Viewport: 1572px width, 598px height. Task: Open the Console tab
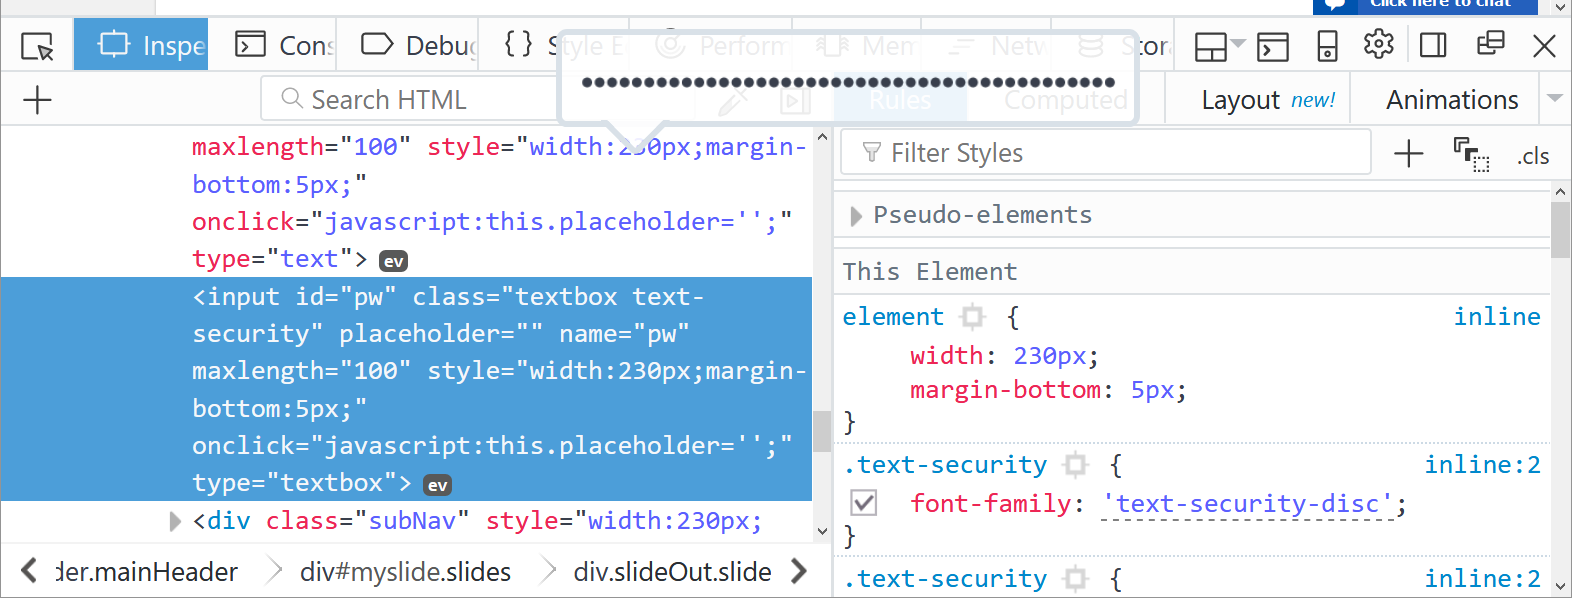[284, 45]
